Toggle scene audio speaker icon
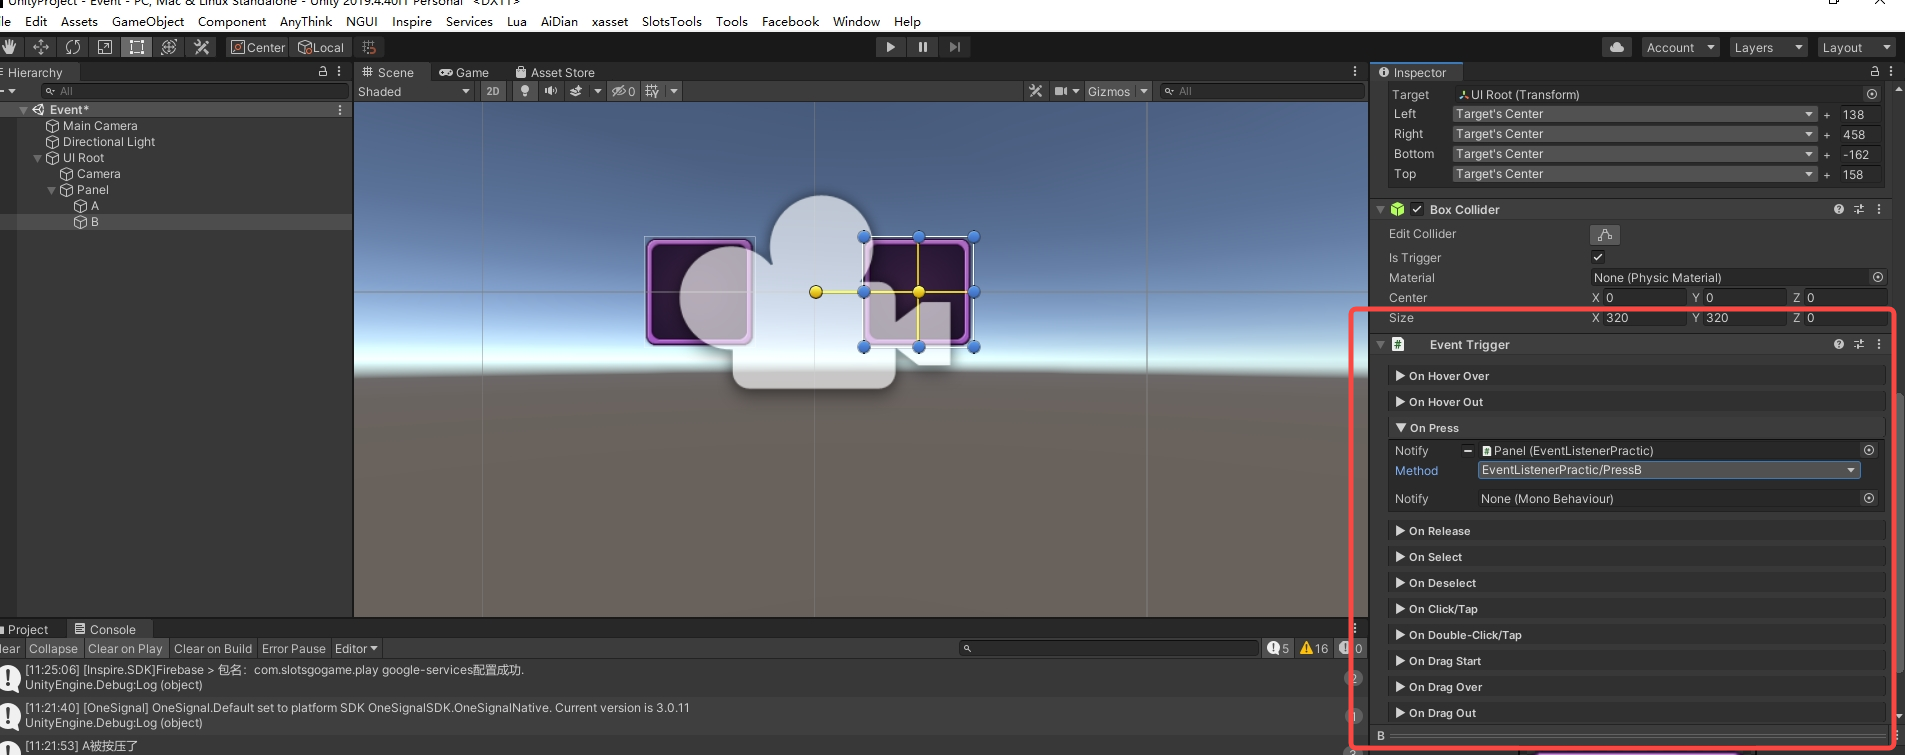Screen dimensions: 1905x755 tap(550, 91)
